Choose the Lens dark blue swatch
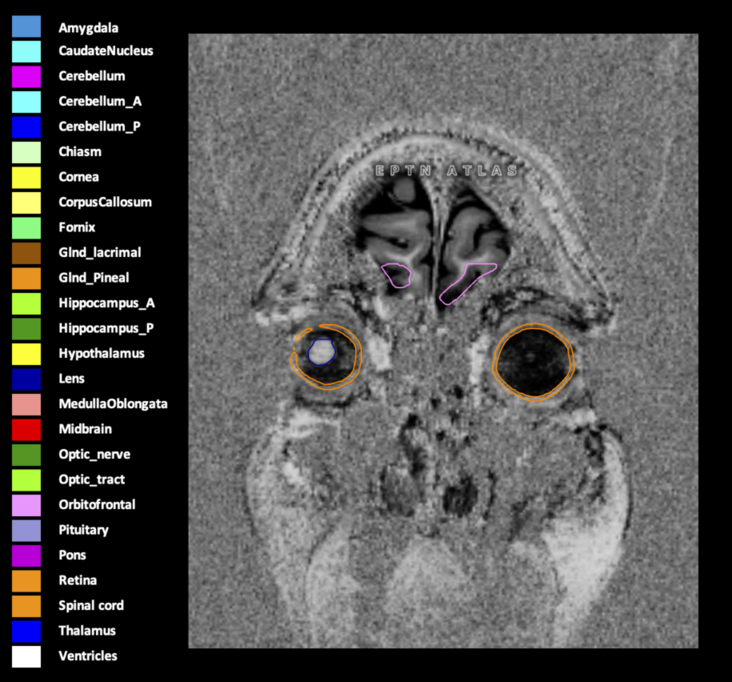 pyautogui.click(x=26, y=379)
